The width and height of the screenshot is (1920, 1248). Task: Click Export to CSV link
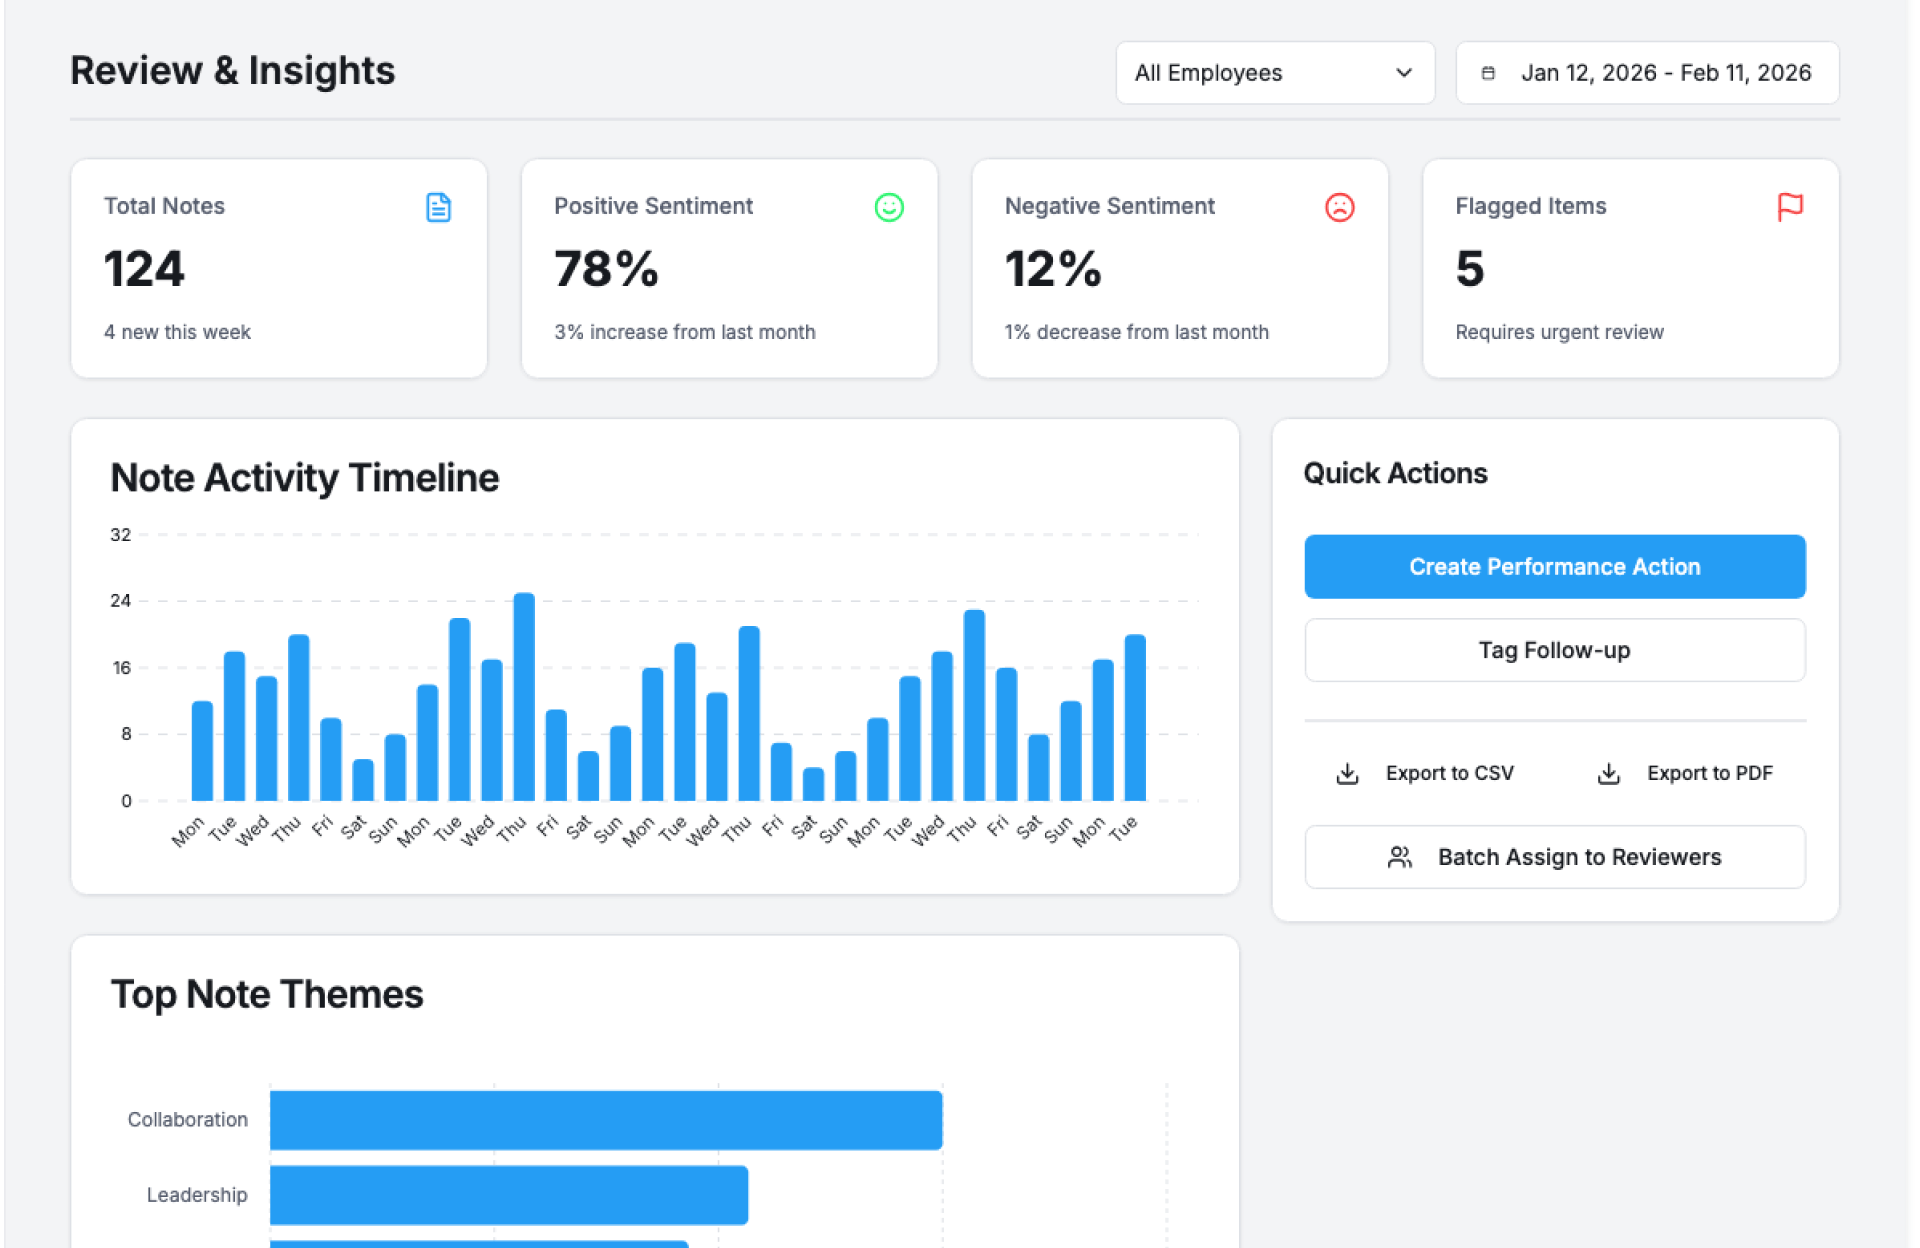[1449, 773]
